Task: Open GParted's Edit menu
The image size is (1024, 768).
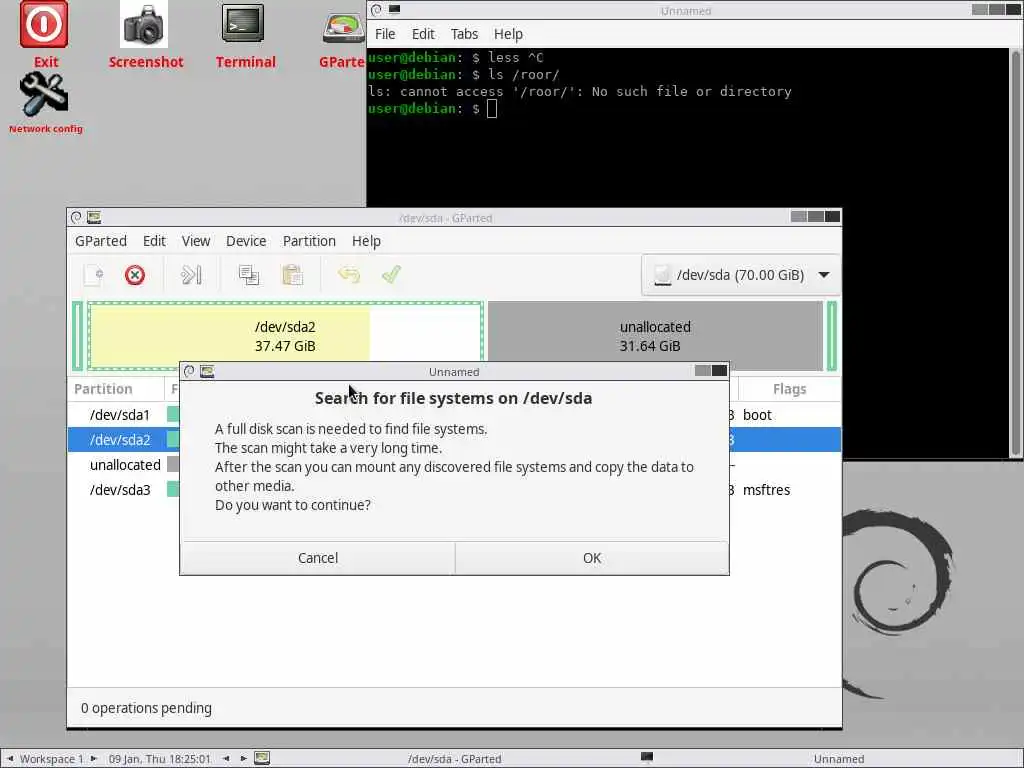Action: pyautogui.click(x=154, y=241)
